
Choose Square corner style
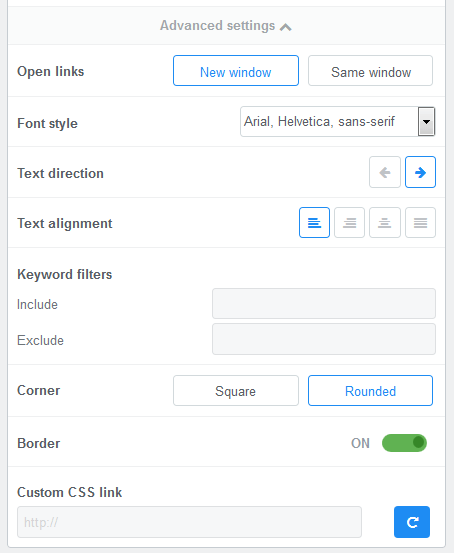[x=236, y=390]
